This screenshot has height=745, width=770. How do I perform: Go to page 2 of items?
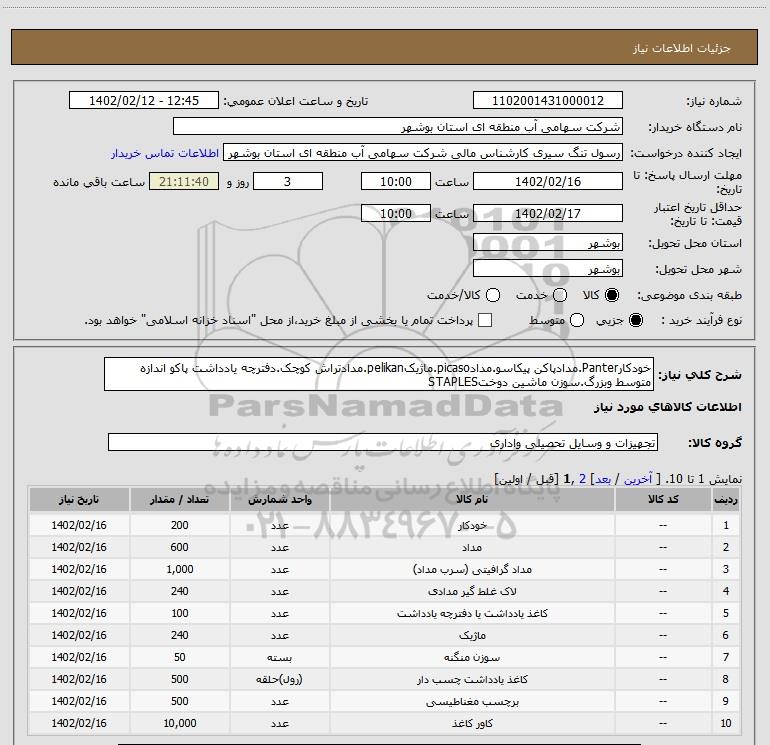(582, 479)
